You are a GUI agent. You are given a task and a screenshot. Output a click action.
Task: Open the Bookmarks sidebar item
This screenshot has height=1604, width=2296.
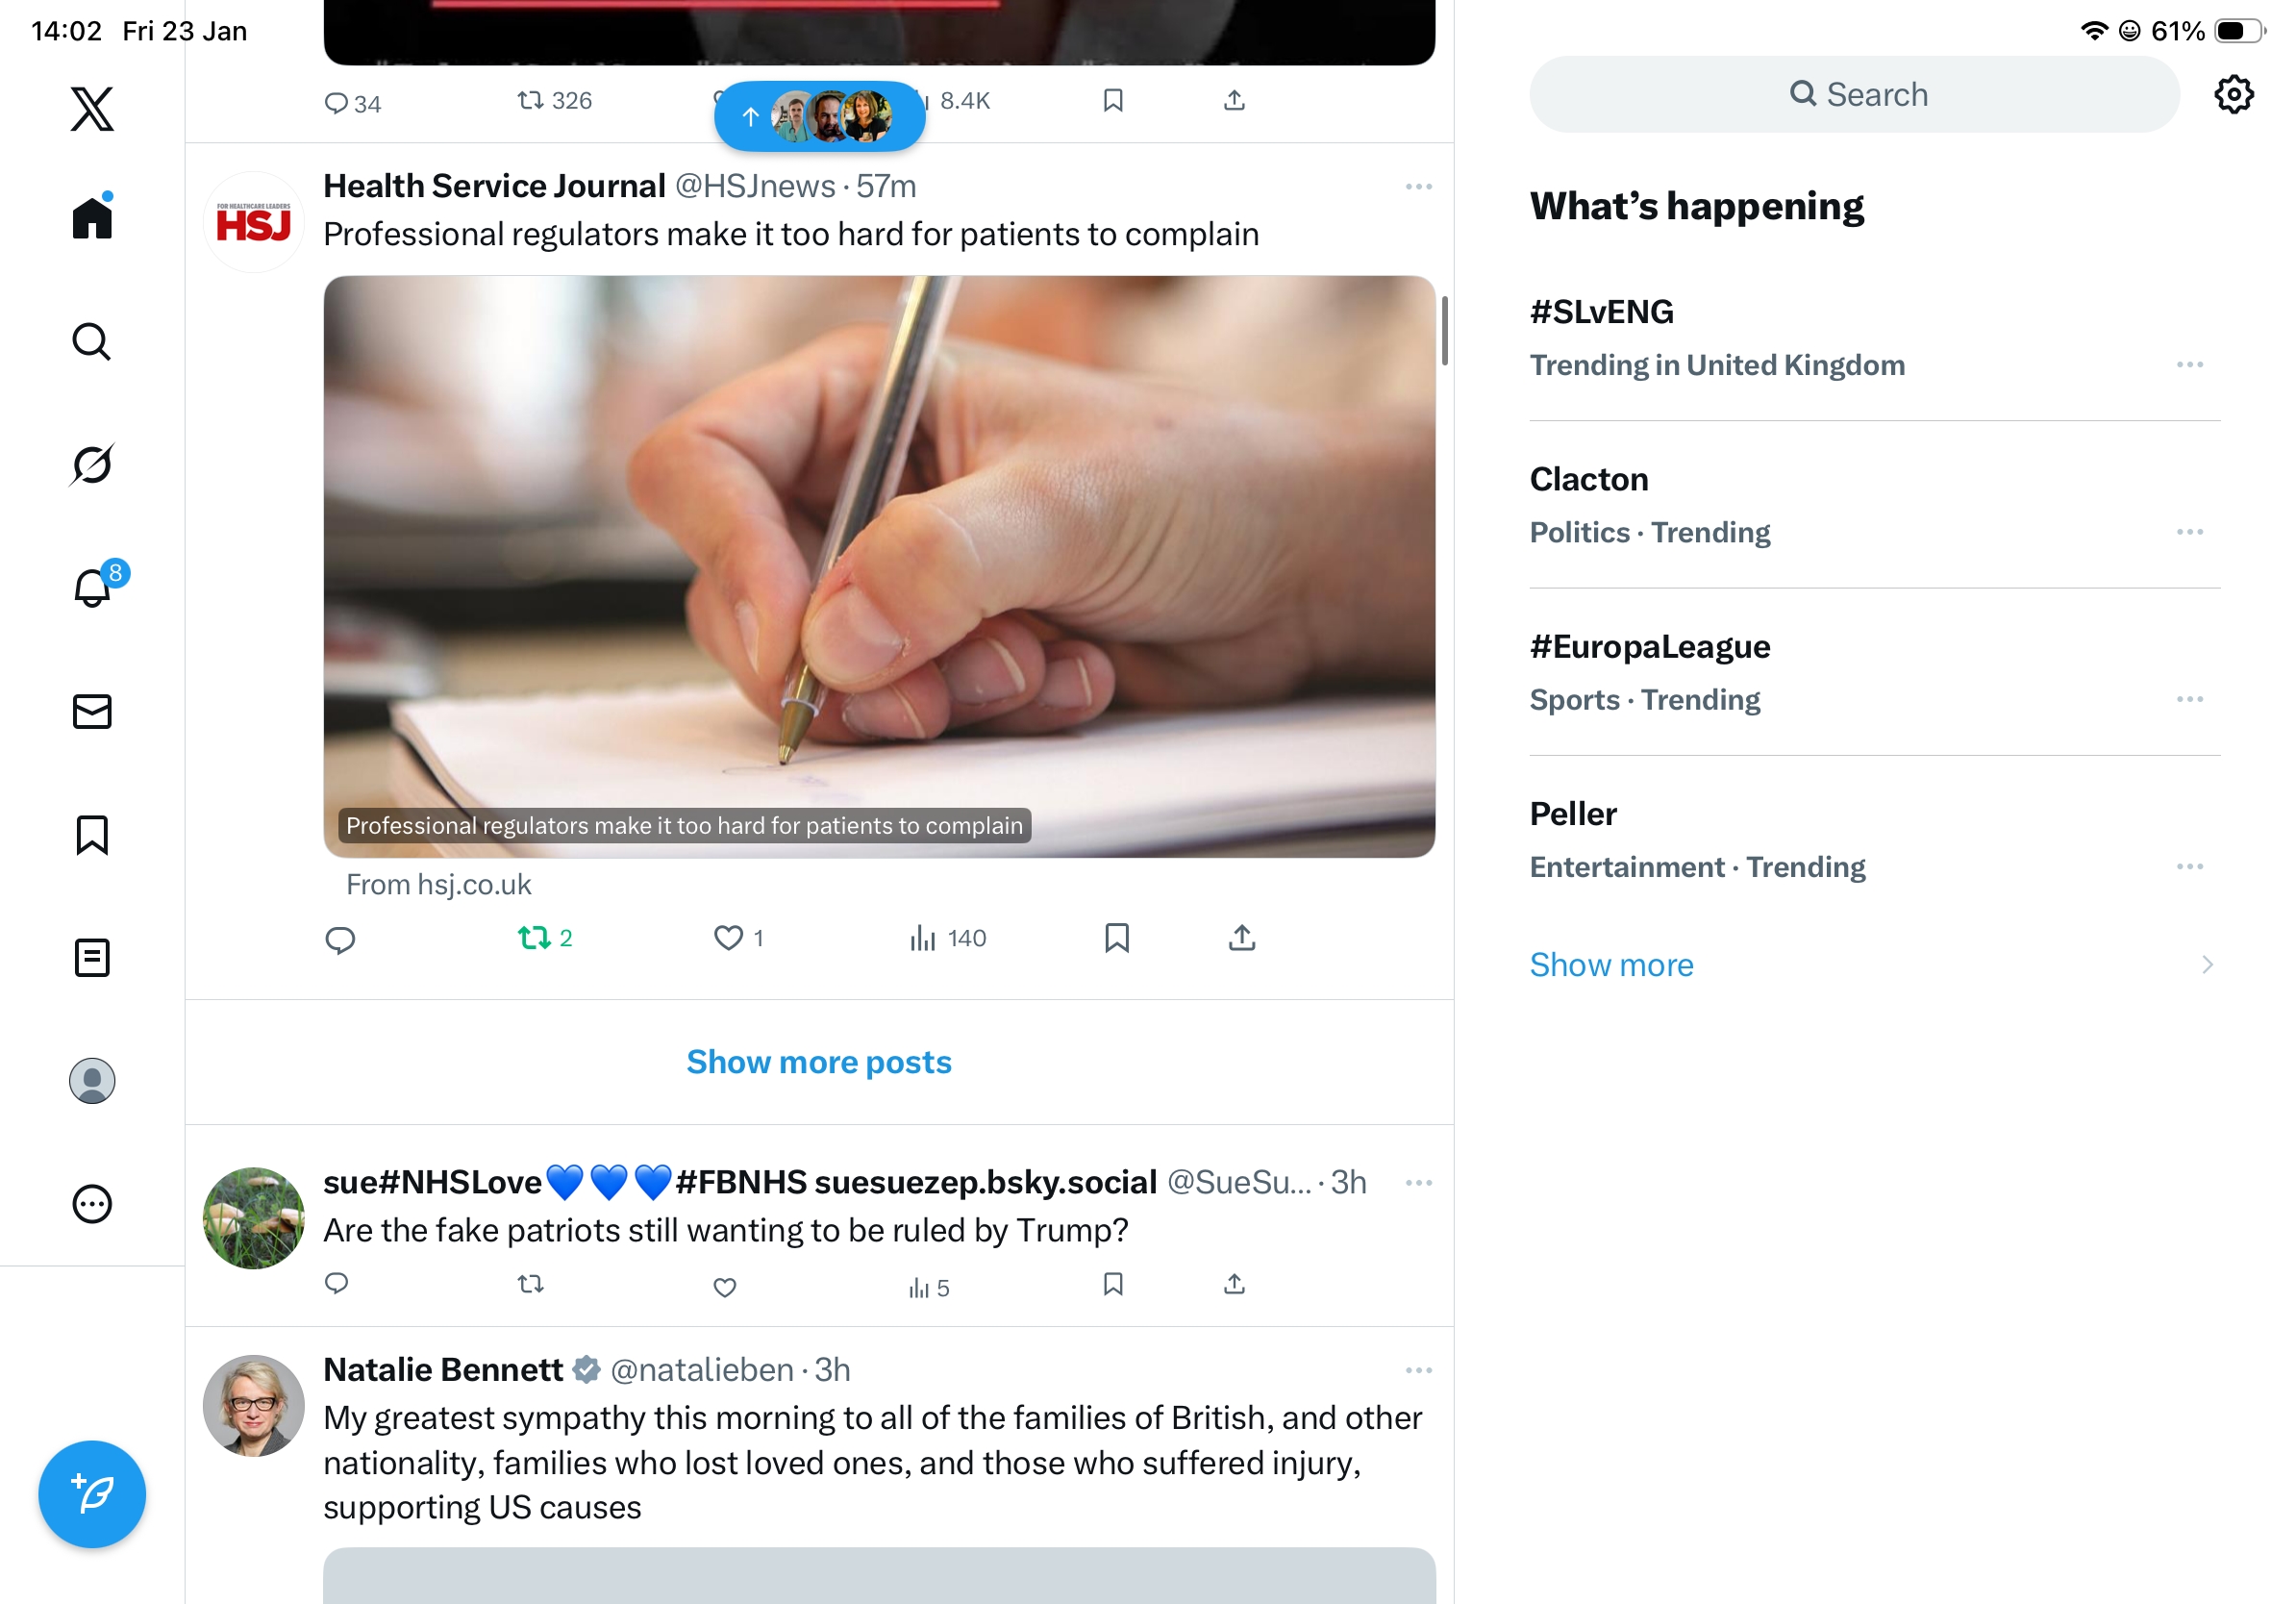pos(92,834)
